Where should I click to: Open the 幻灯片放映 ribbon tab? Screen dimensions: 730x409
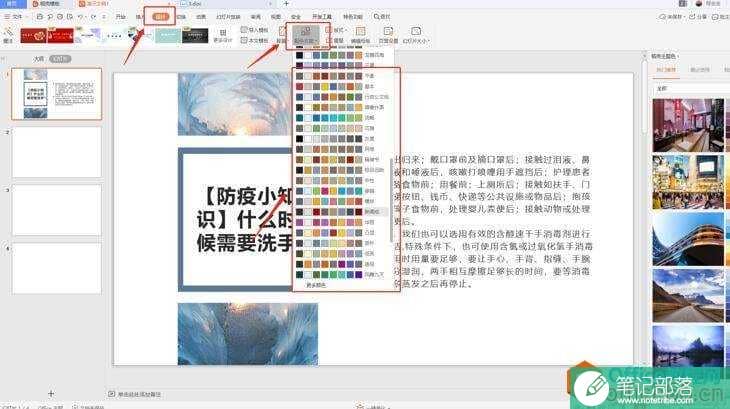(228, 17)
